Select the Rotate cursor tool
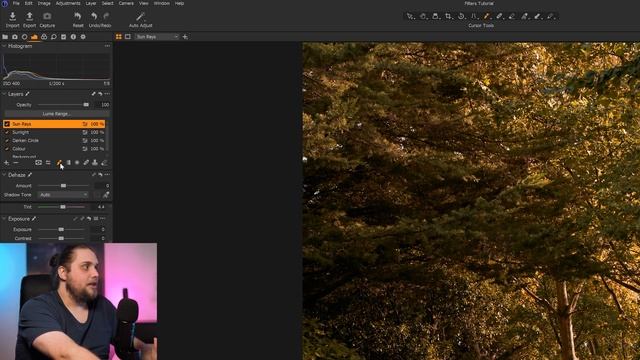 (461, 16)
